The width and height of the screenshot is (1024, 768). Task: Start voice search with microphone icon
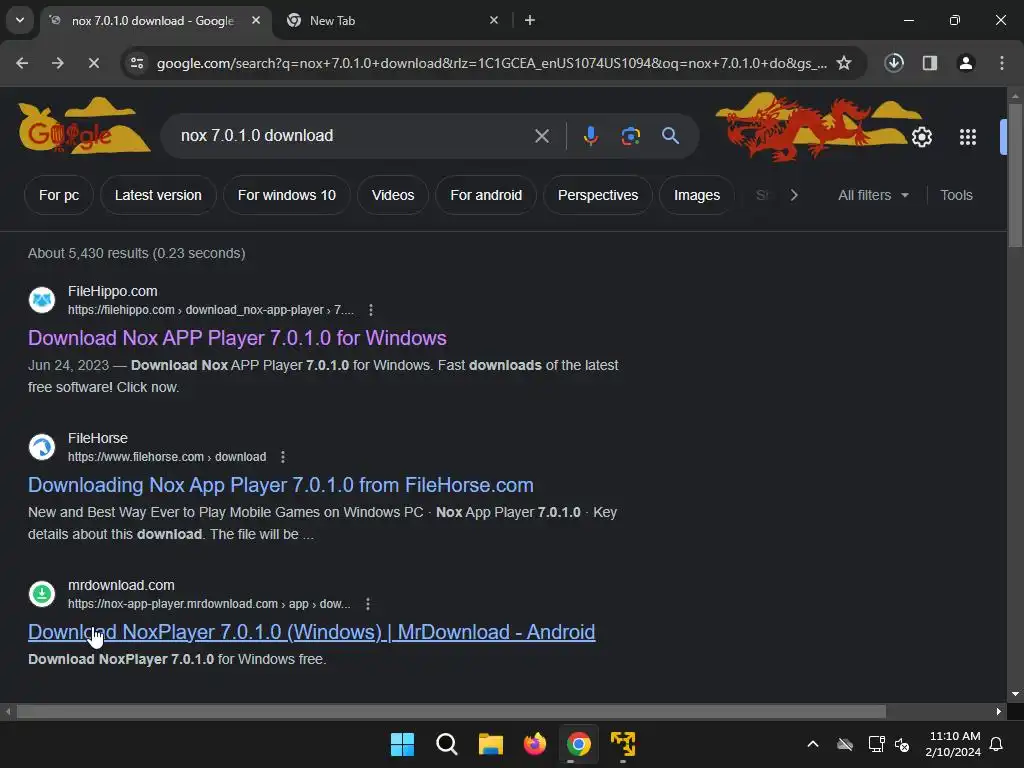(x=590, y=136)
